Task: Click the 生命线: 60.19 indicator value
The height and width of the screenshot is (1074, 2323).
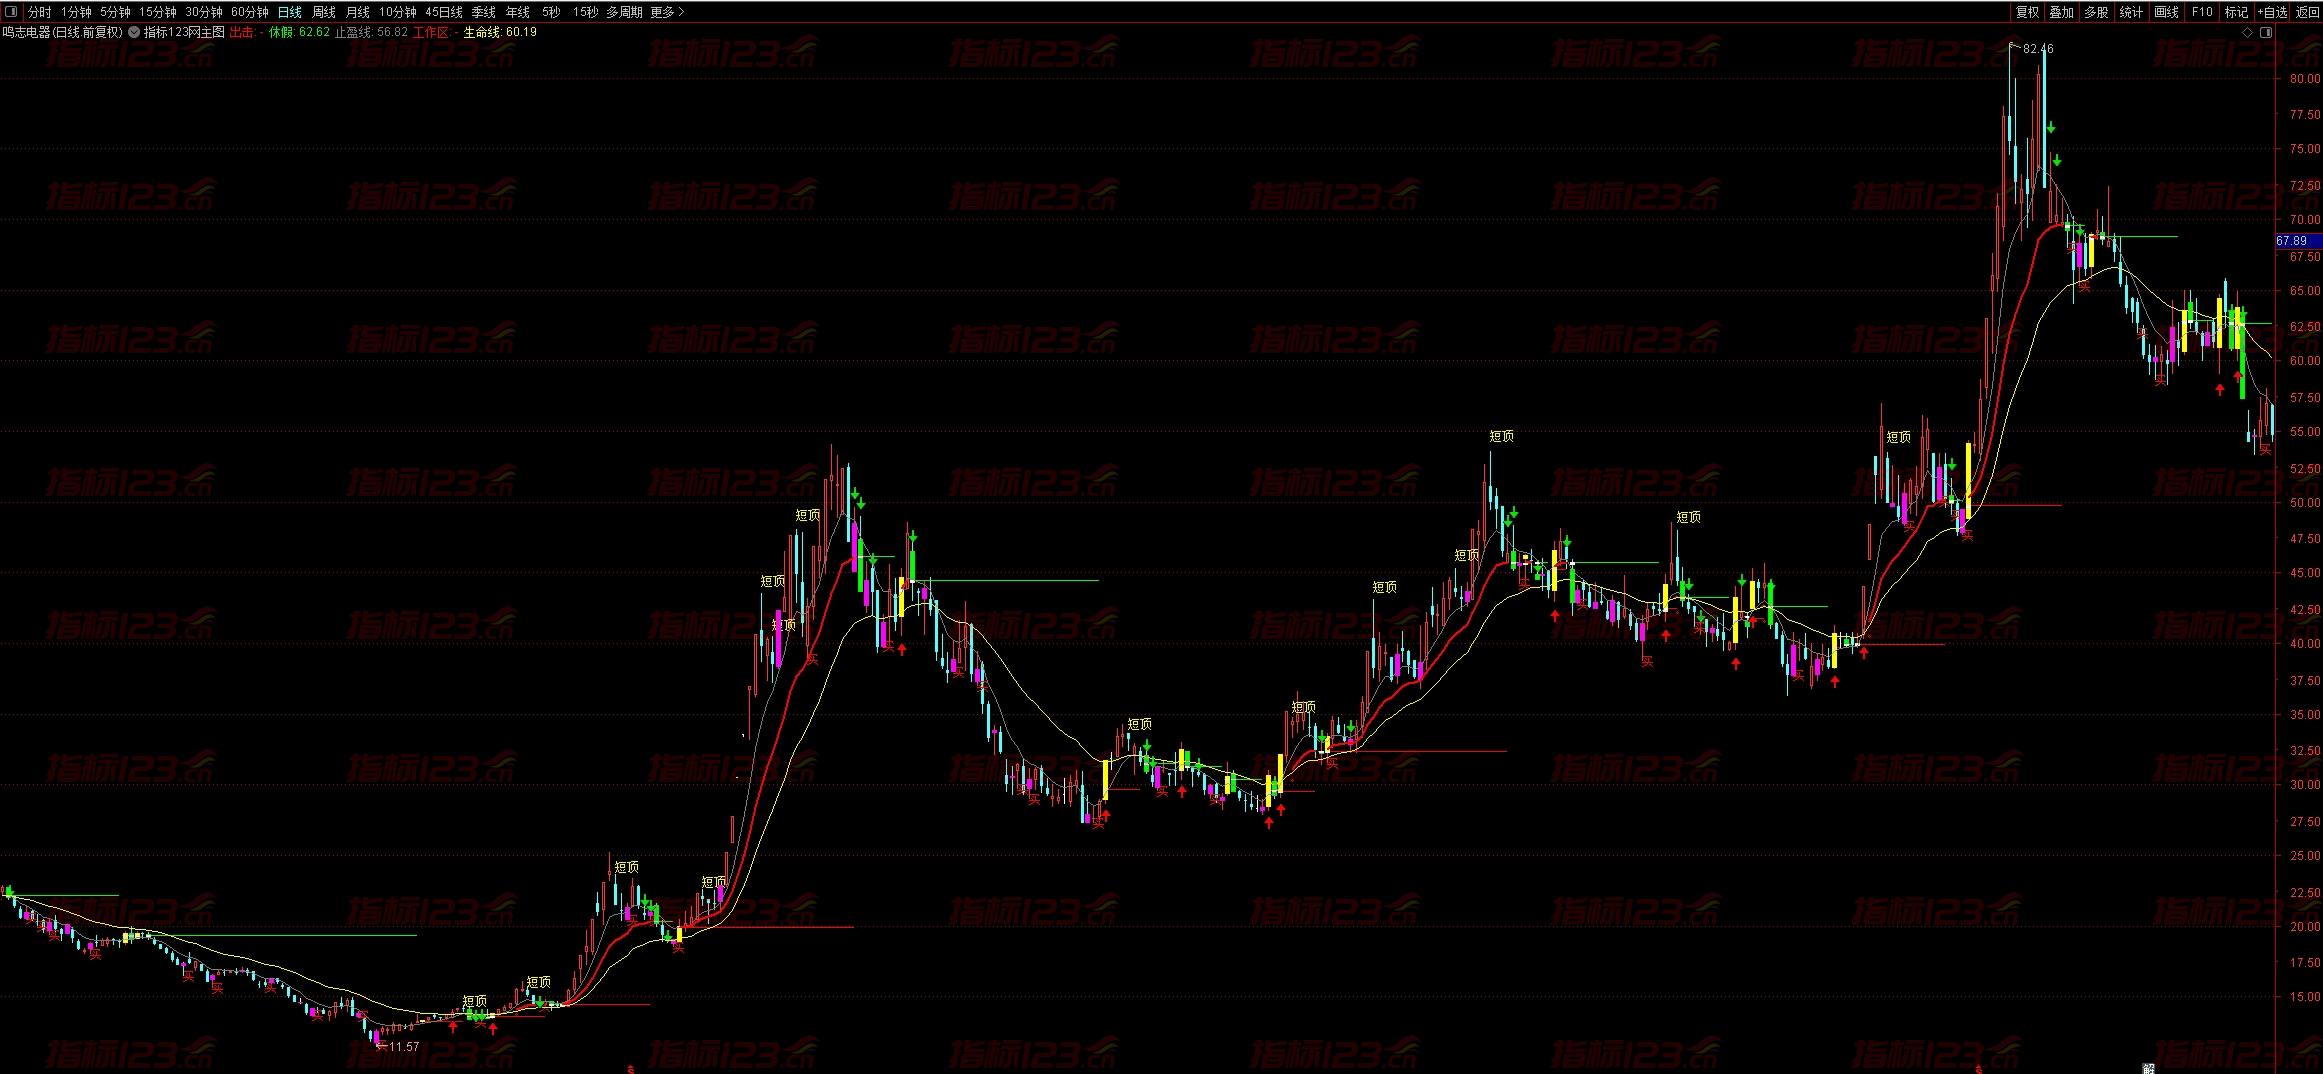Action: pos(500,32)
